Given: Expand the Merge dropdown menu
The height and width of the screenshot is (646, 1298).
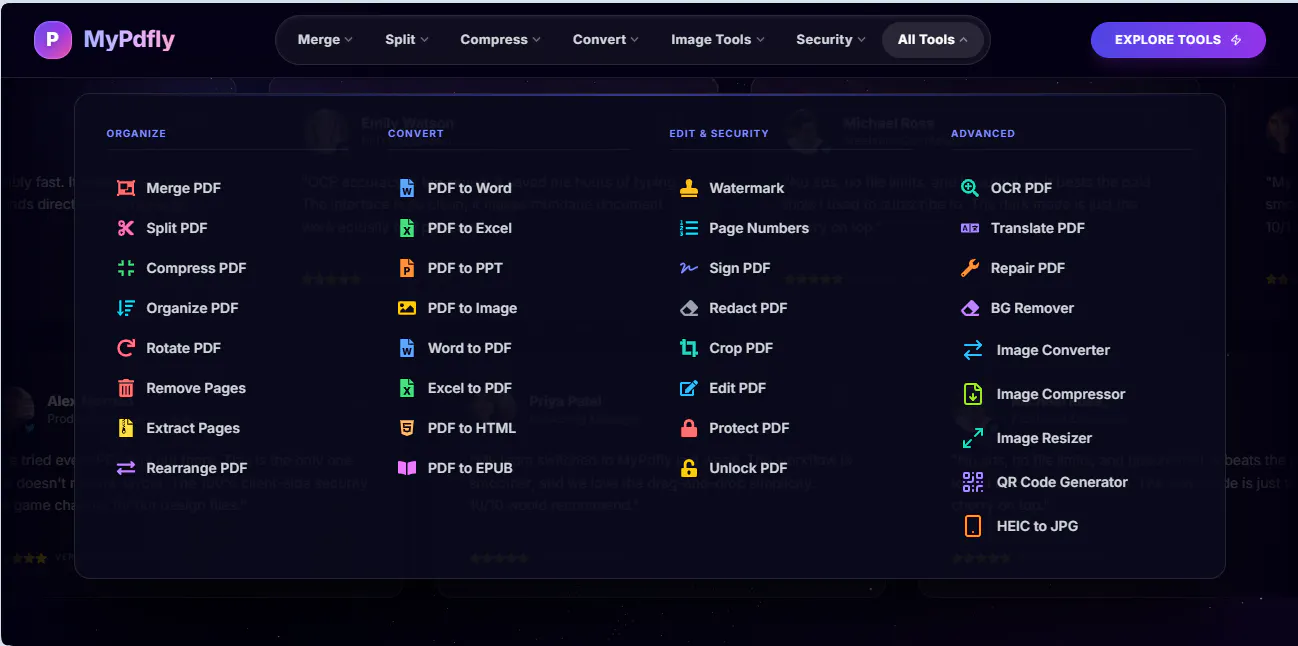Looking at the screenshot, I should 325,40.
